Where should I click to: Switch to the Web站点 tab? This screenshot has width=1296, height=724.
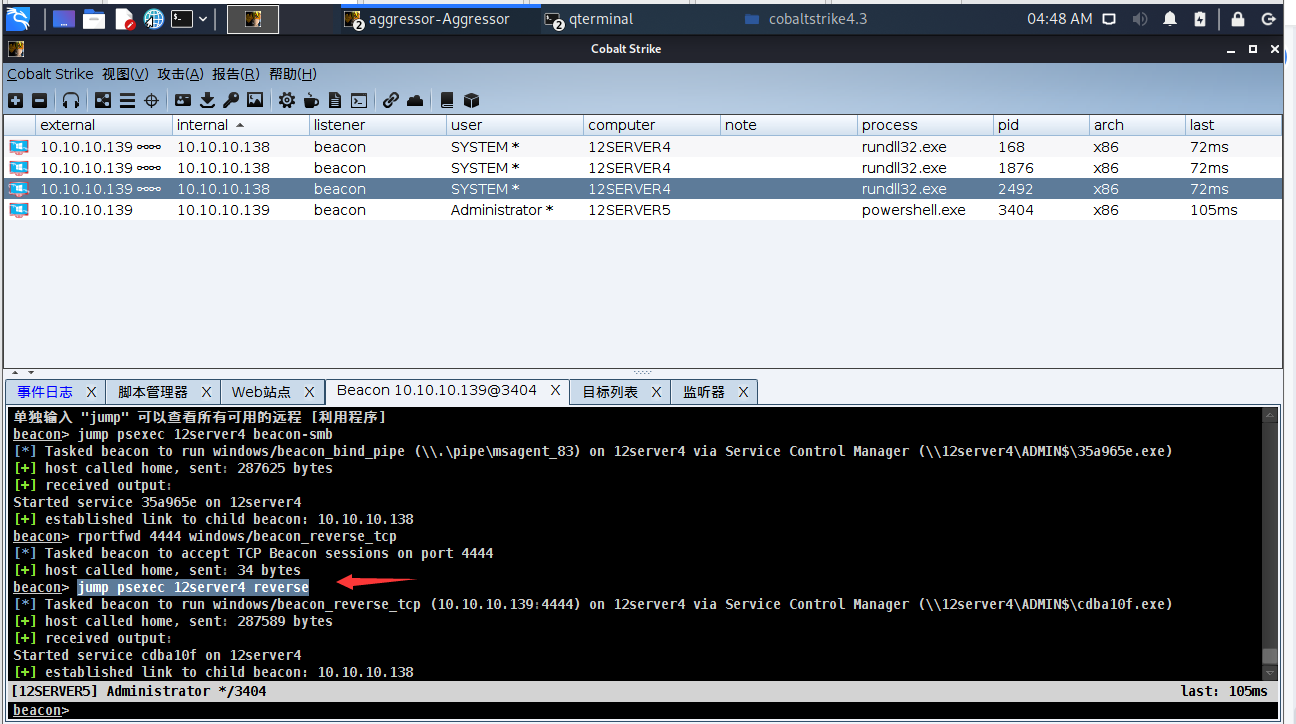pyautogui.click(x=261, y=392)
